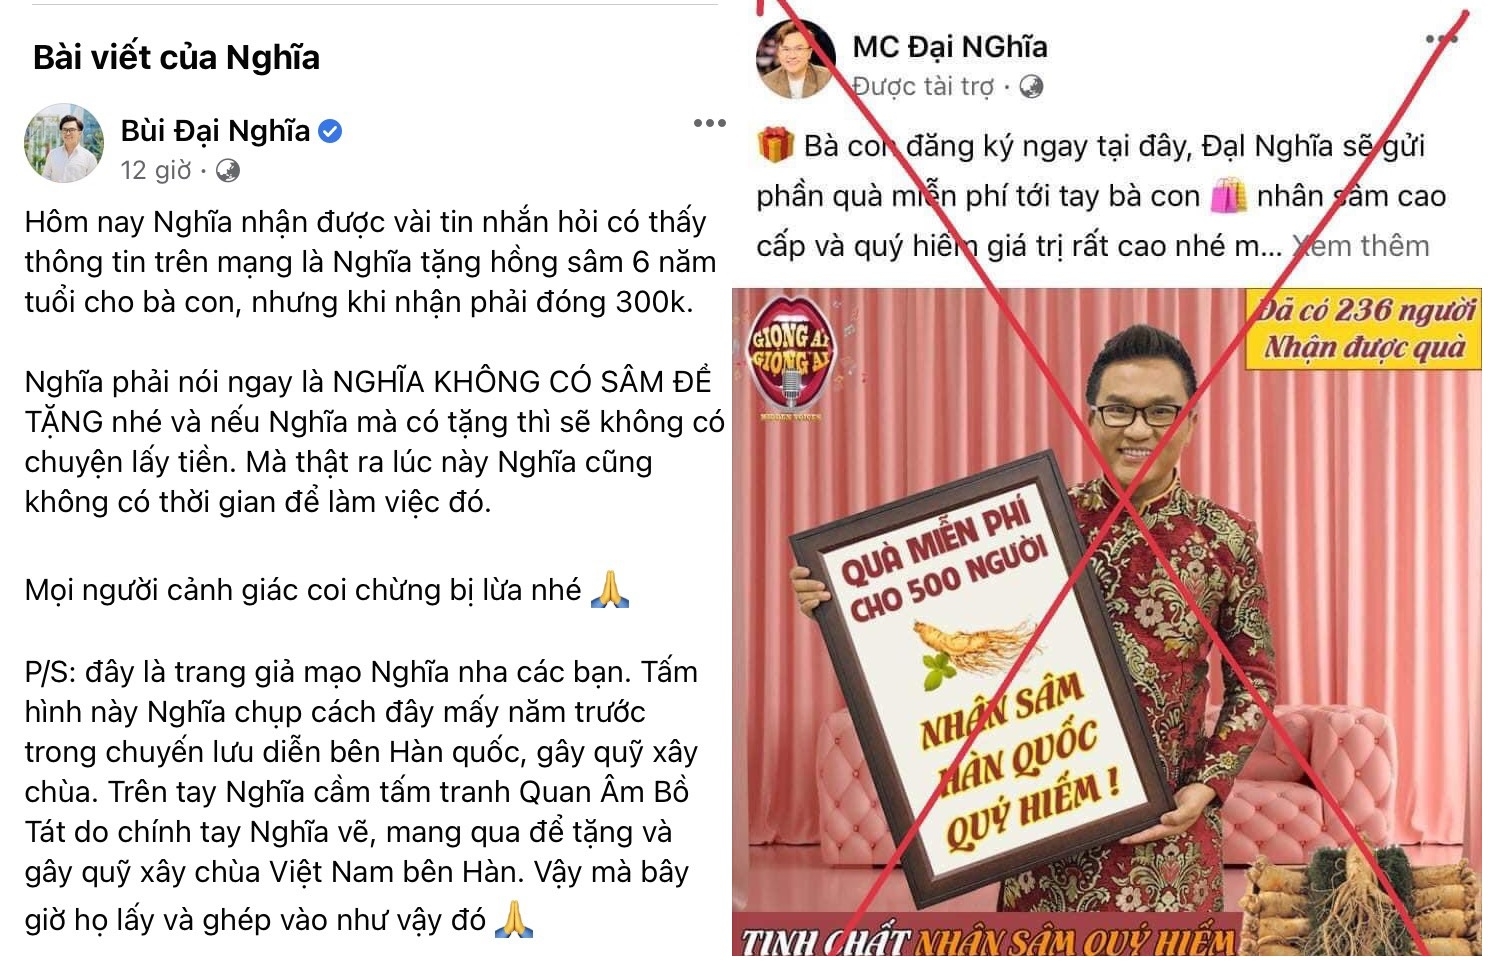Click the globe audience icon next to 12 giờ
The width and height of the screenshot is (1488, 964).
[x=228, y=171]
